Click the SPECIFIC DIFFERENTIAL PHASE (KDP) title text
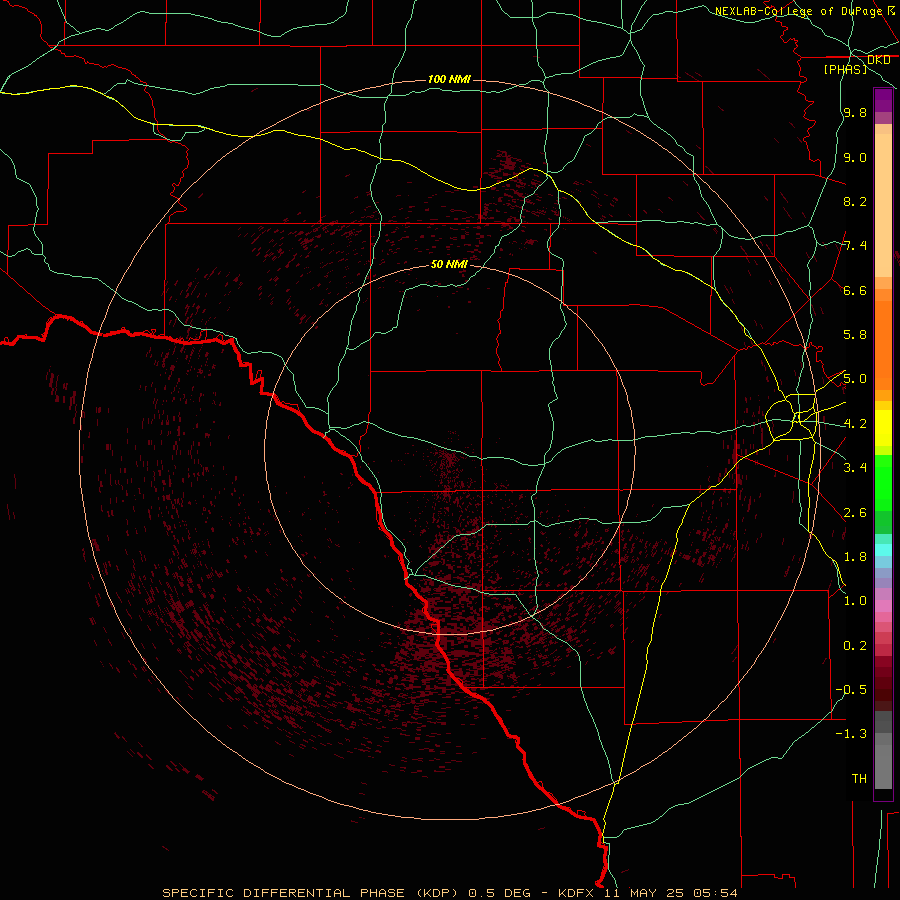 (x=311, y=893)
